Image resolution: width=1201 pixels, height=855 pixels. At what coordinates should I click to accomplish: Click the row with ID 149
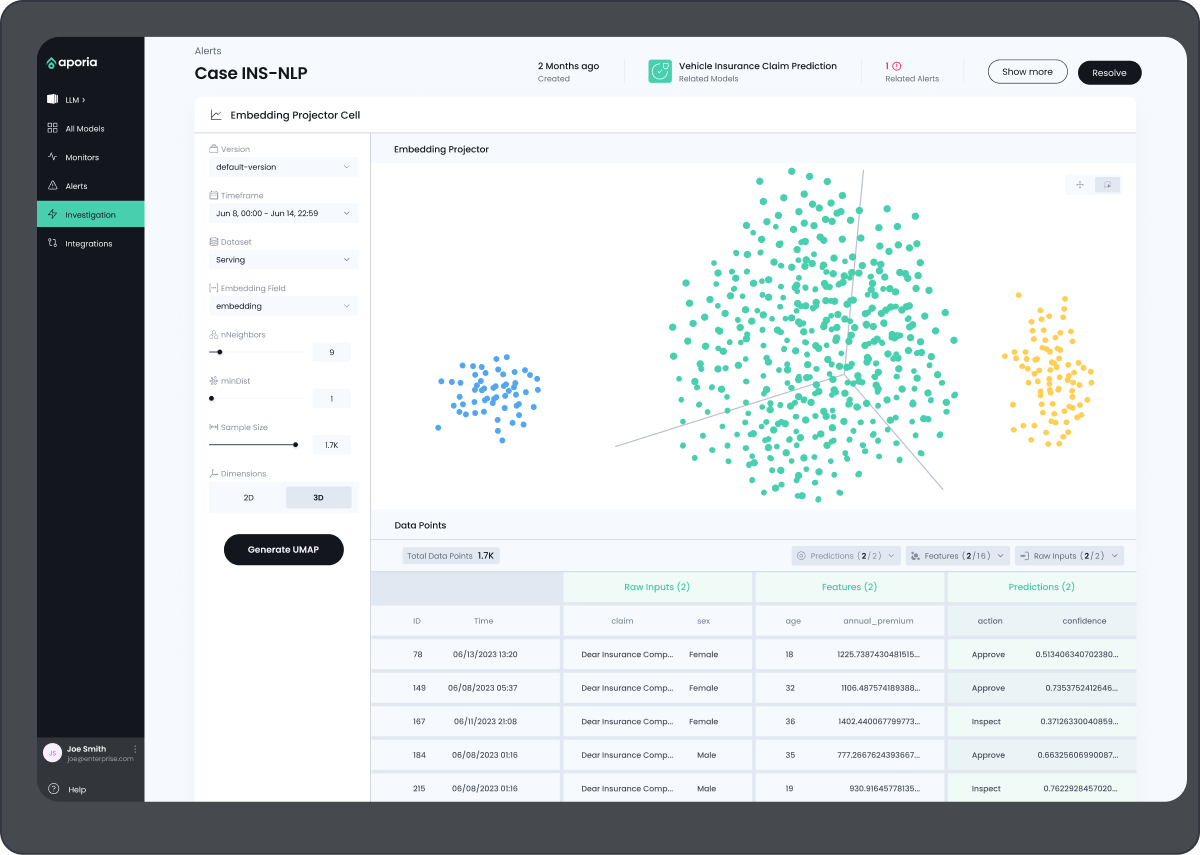[753, 688]
